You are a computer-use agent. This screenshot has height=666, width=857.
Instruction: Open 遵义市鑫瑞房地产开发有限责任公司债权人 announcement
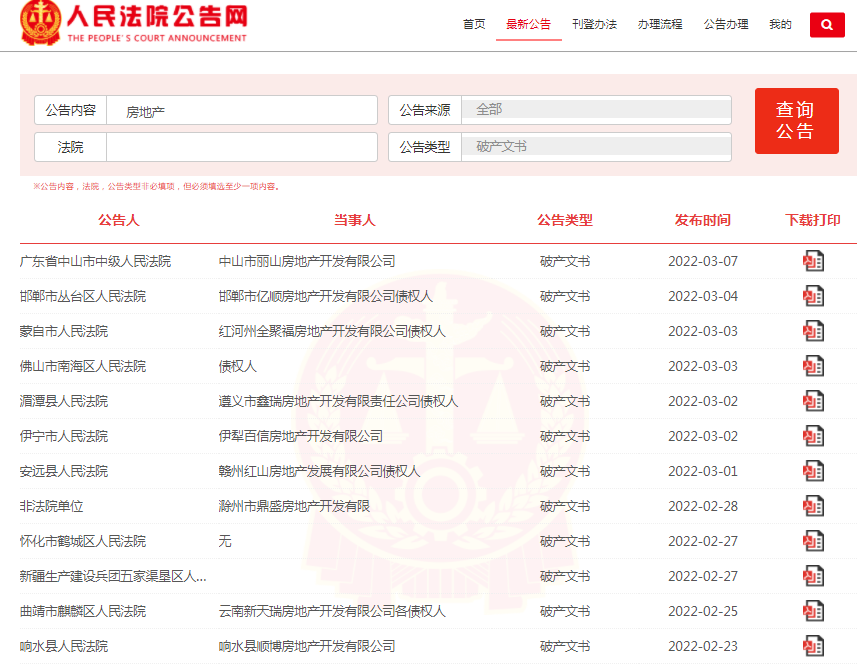[338, 401]
